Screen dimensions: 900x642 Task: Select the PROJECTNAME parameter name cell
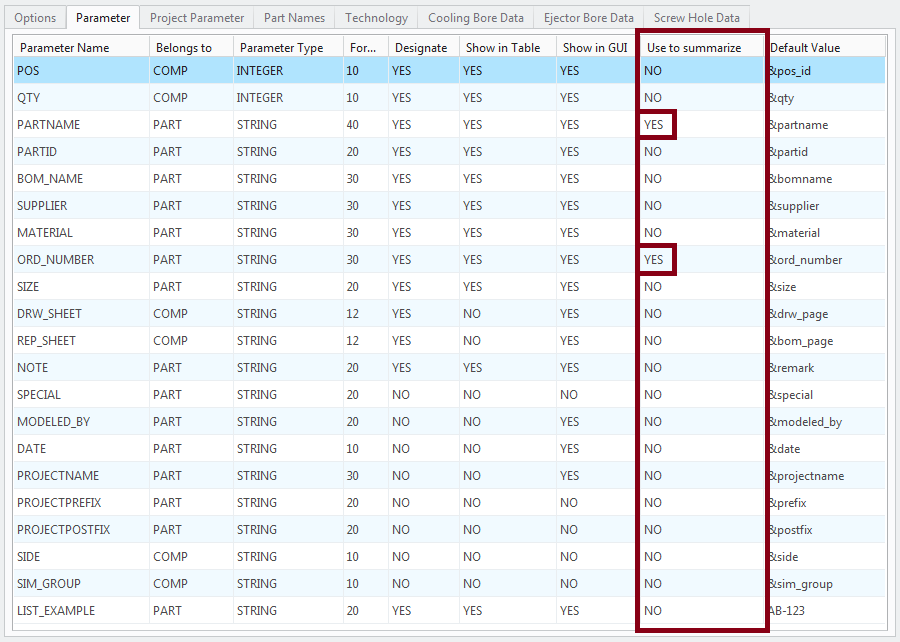(58, 476)
